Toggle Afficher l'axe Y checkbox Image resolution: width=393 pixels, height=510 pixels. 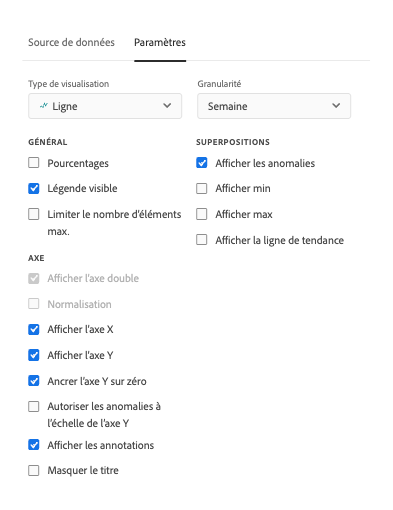(34, 355)
